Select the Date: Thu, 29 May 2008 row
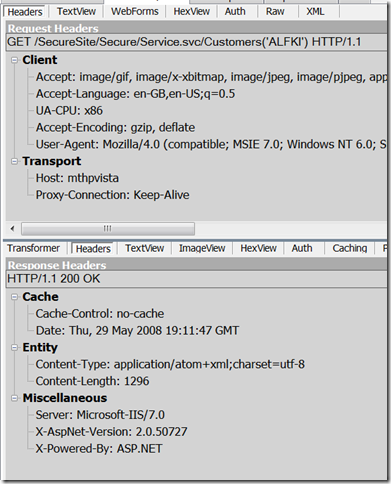Viewport: 391px width, 484px height. click(137, 331)
